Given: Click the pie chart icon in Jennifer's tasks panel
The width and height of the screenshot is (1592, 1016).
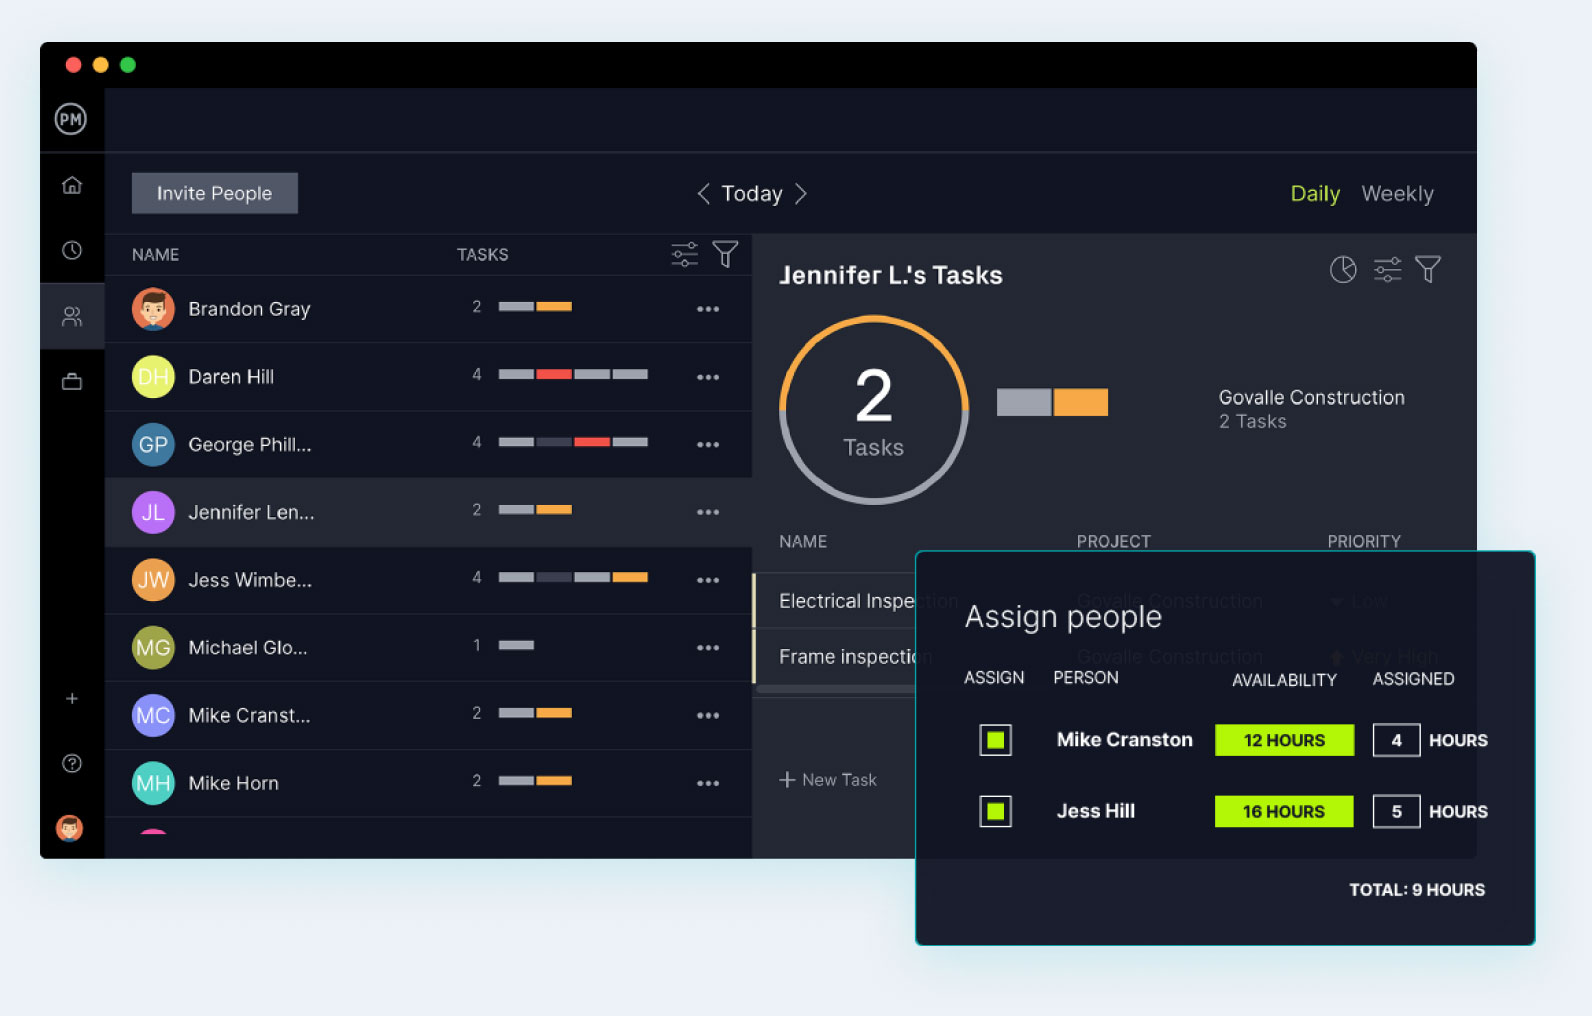Looking at the screenshot, I should click(x=1342, y=269).
